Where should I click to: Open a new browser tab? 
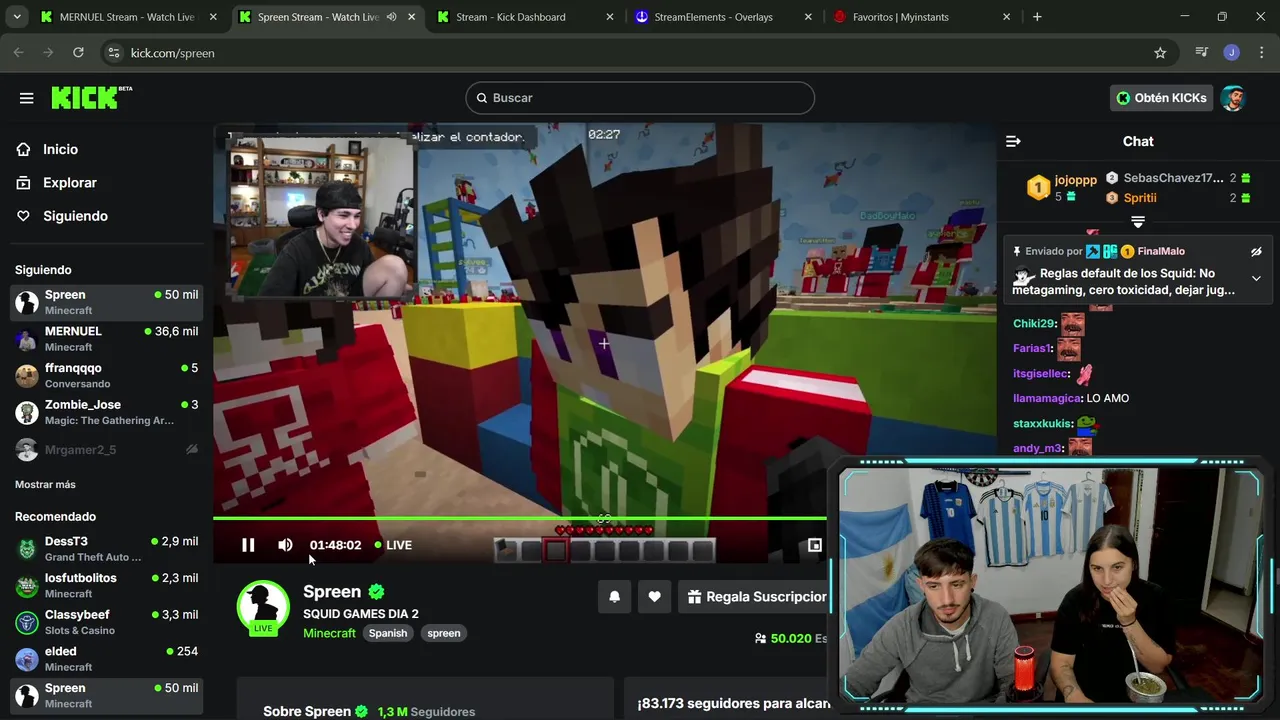(x=1037, y=17)
